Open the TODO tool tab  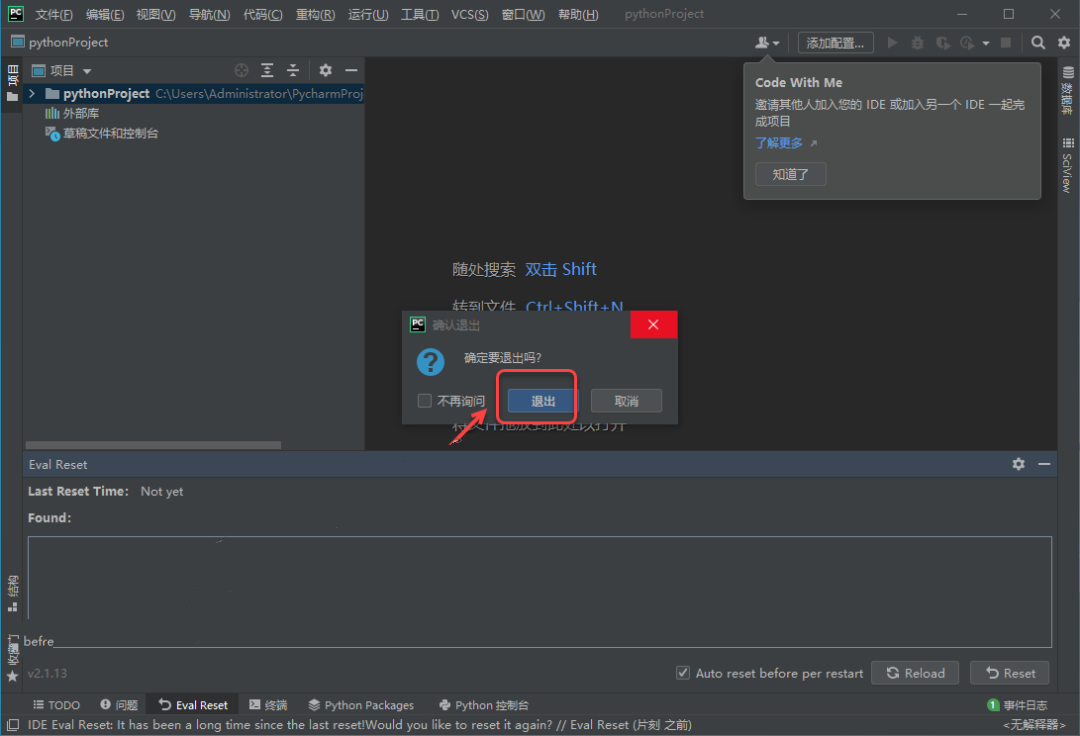coord(56,704)
